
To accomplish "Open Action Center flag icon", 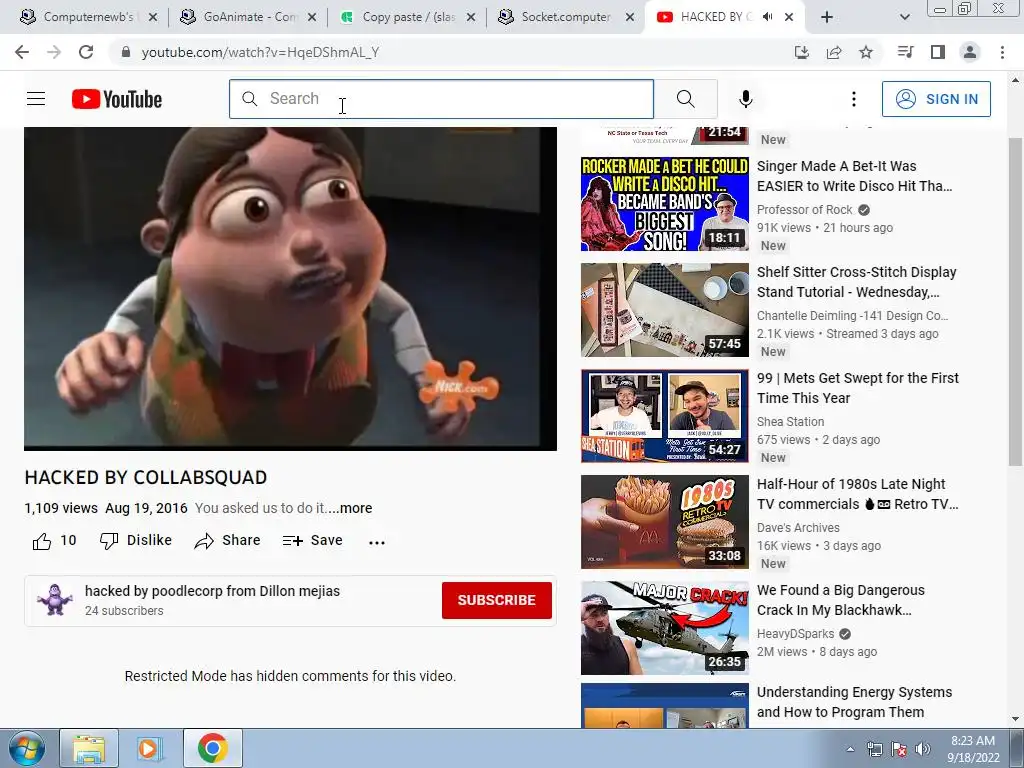I will [x=899, y=749].
